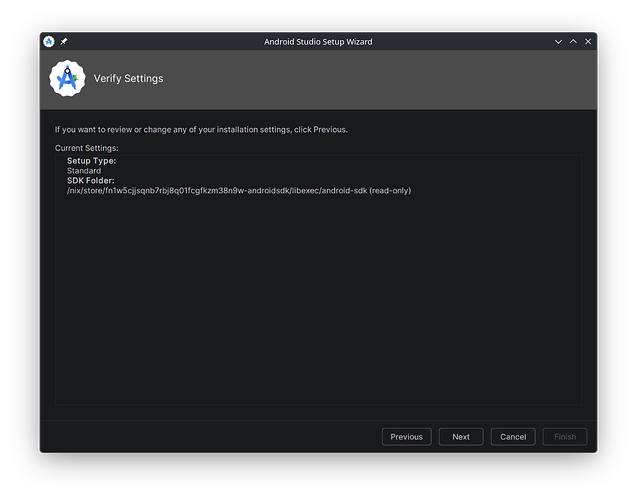
Task: Close the Setup Wizard window
Action: 588,41
